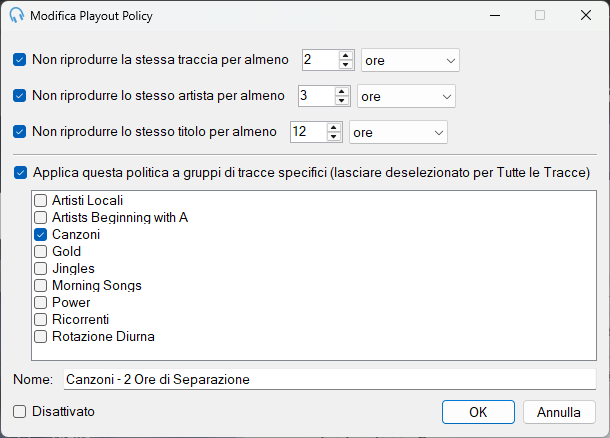Viewport: 610px width, 438px height.
Task: Click the same-title value field showing 12
Action: coord(309,132)
